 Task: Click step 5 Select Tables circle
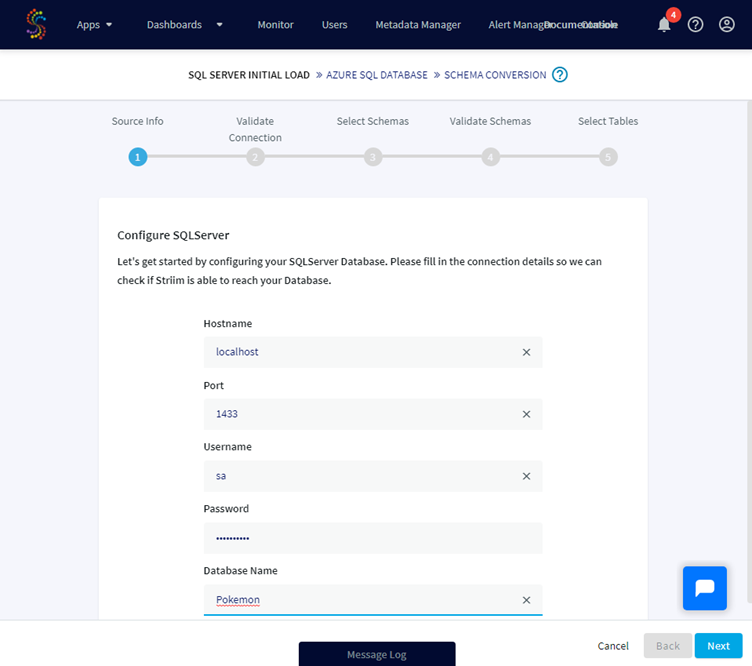(608, 157)
